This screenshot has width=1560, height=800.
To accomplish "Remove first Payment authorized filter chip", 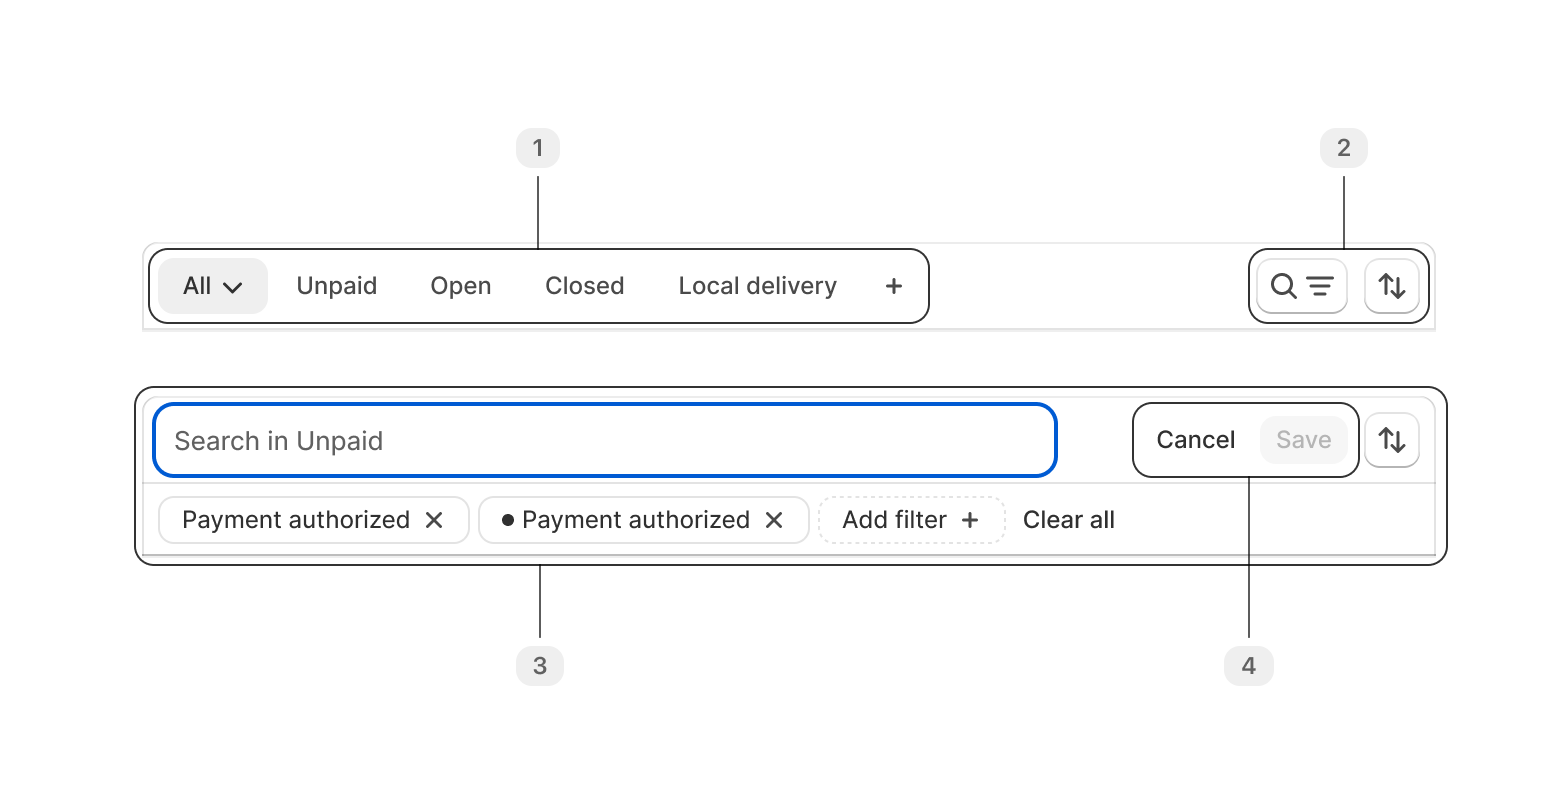I will (x=434, y=520).
